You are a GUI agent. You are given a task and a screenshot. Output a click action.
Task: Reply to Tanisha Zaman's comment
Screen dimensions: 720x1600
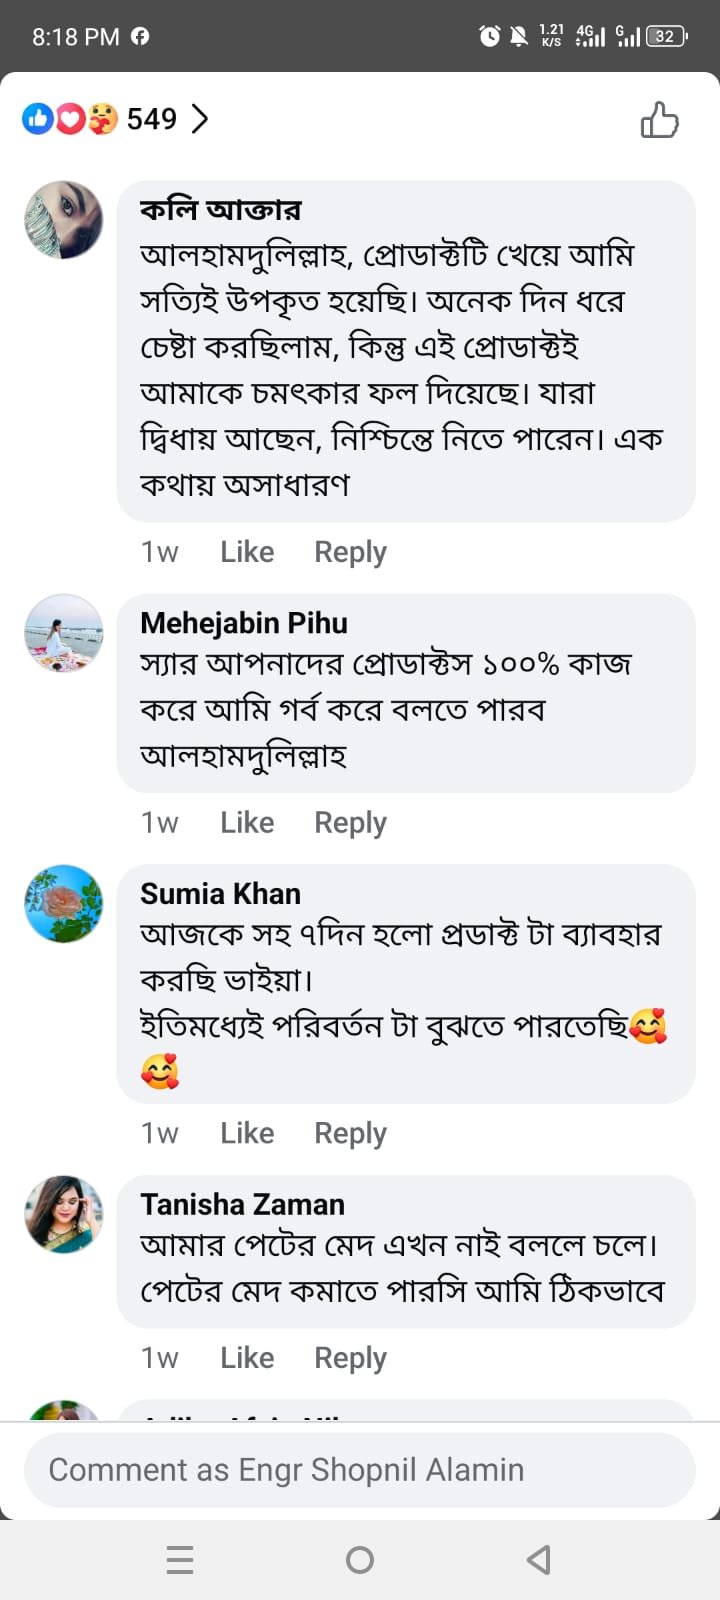click(350, 1358)
